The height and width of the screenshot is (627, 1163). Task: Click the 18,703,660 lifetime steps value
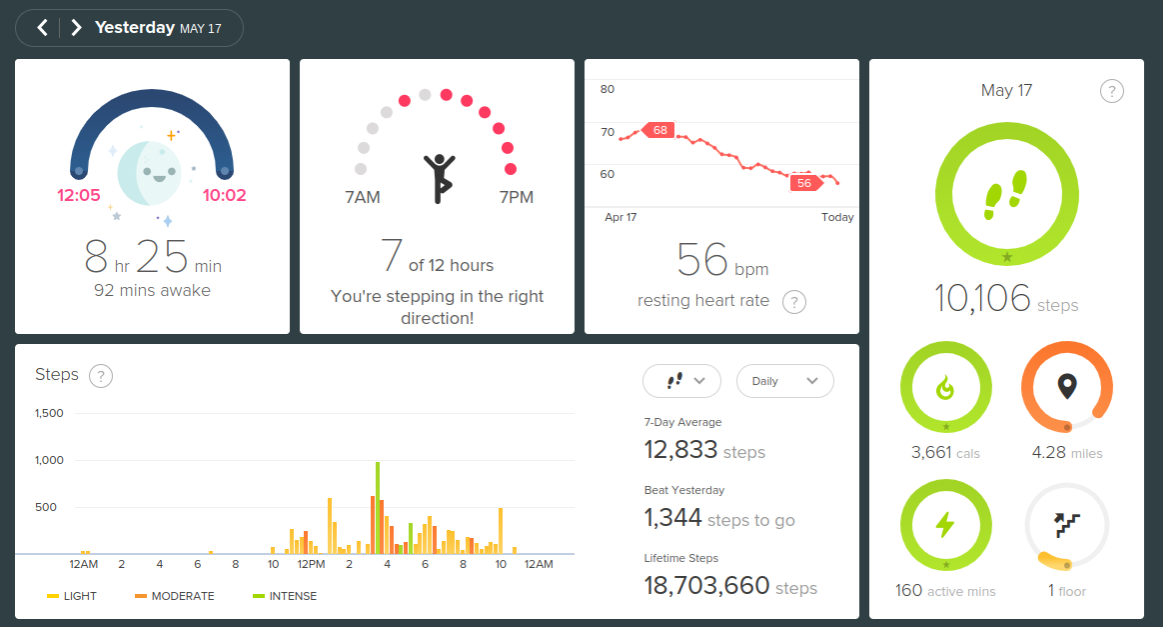[730, 585]
